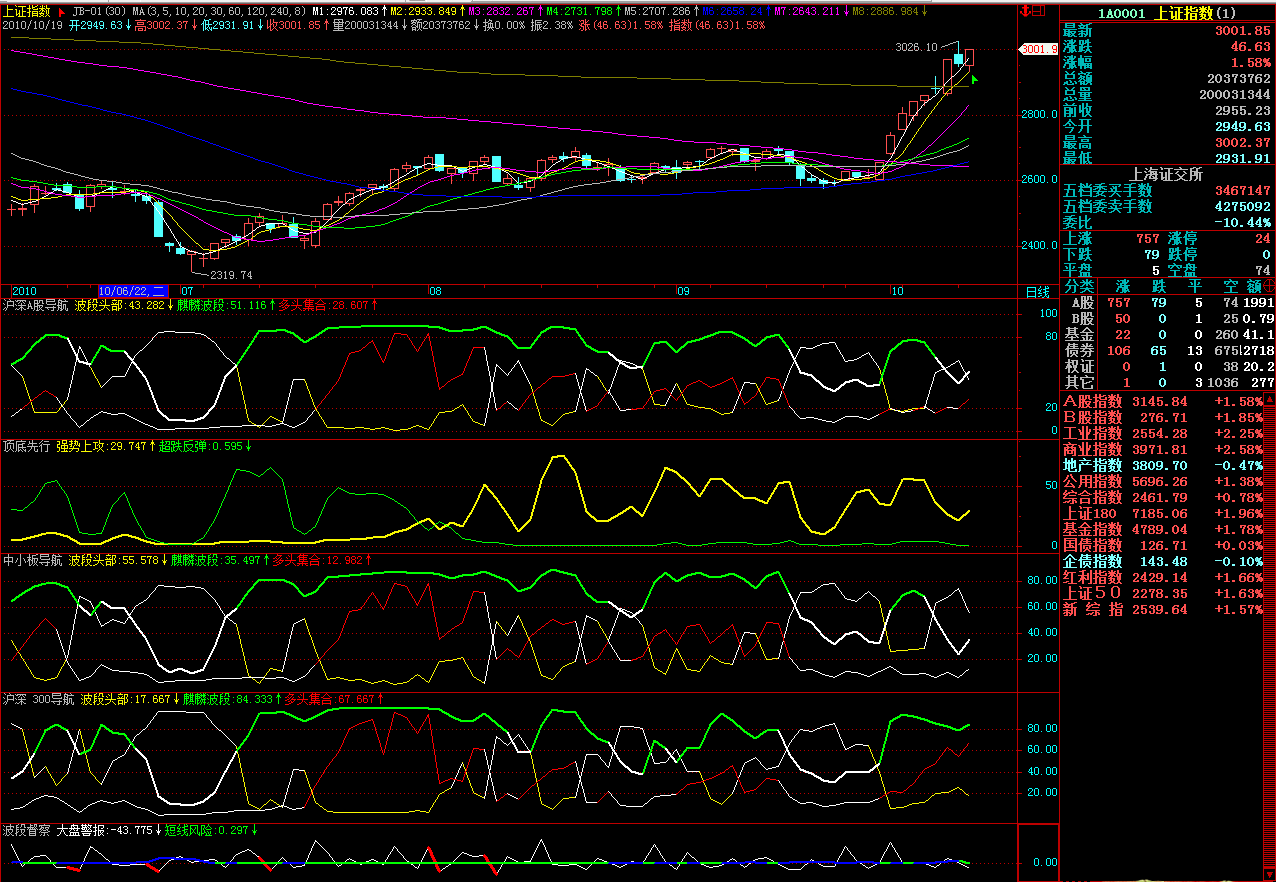Image resolution: width=1276 pixels, height=882 pixels.
Task: Click the M7:2643.211 moving average value
Action: click(x=812, y=12)
